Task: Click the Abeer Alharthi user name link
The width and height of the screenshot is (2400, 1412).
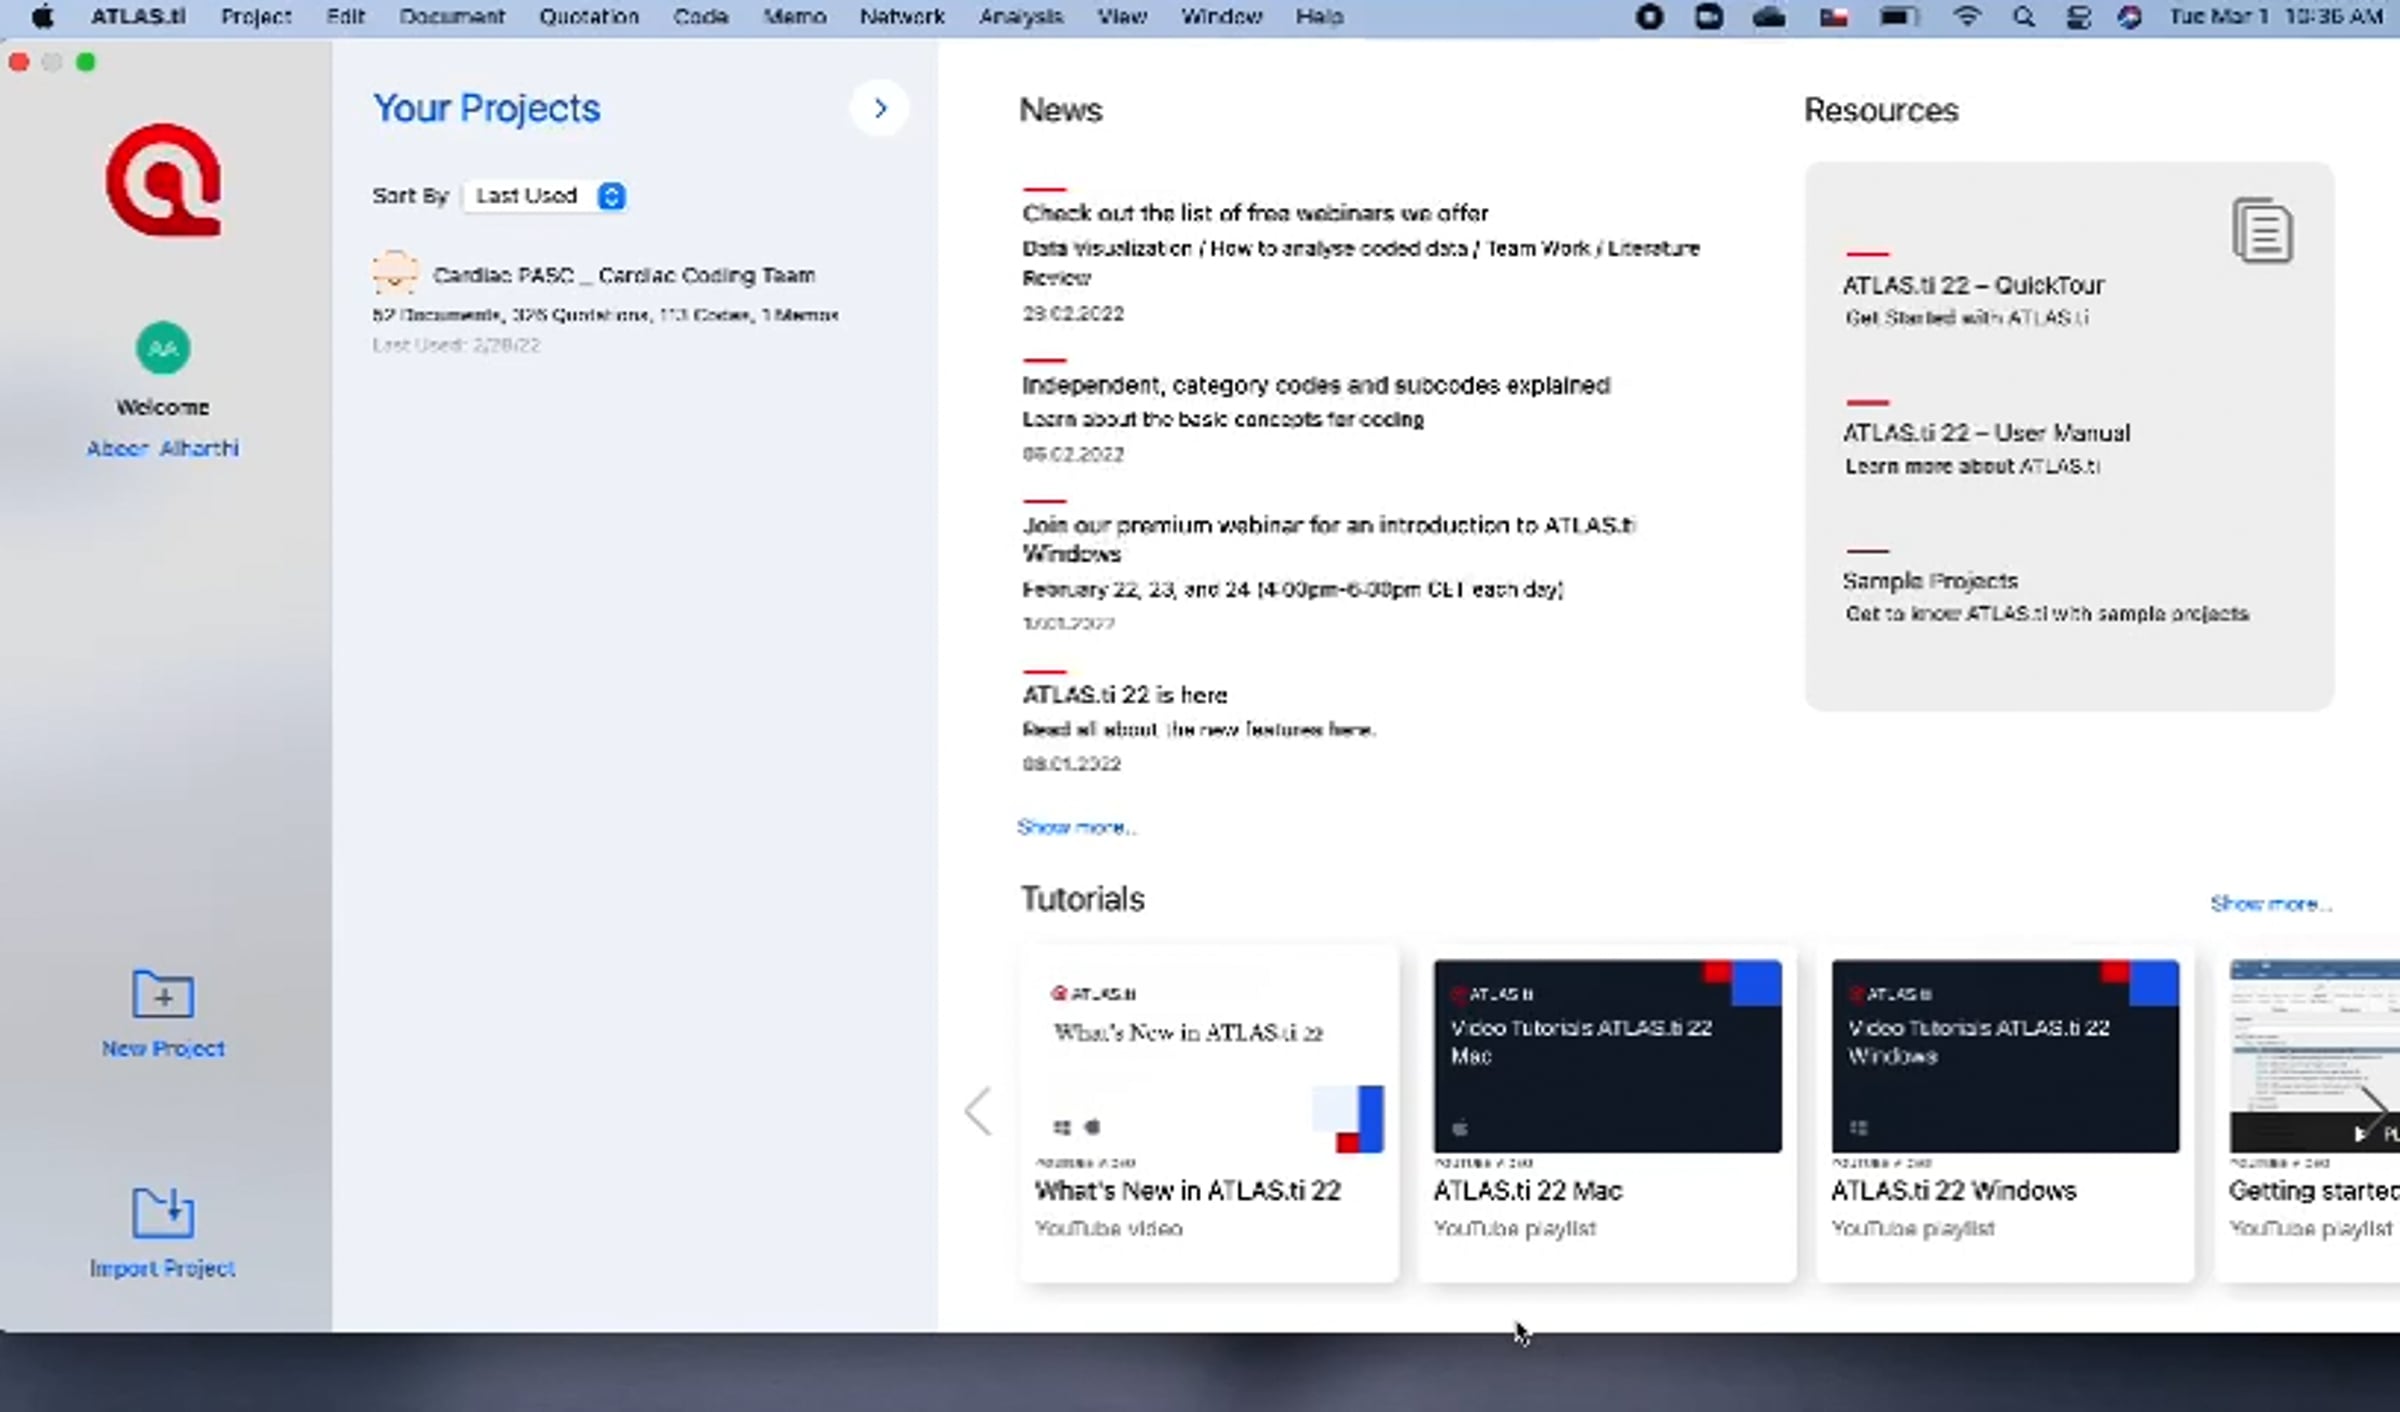Action: tap(163, 448)
